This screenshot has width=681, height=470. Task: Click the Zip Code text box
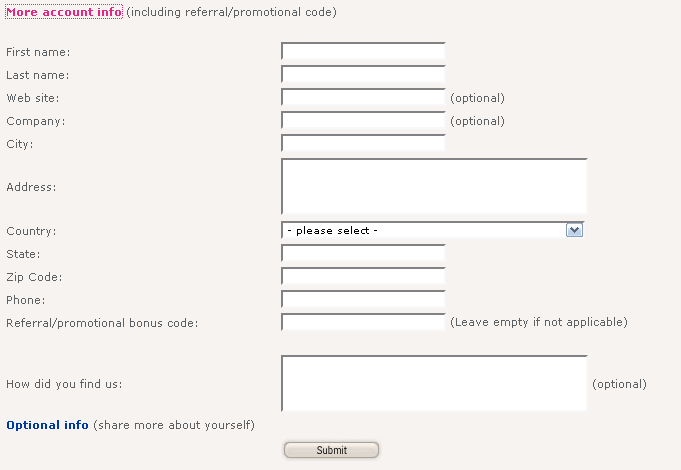(363, 276)
